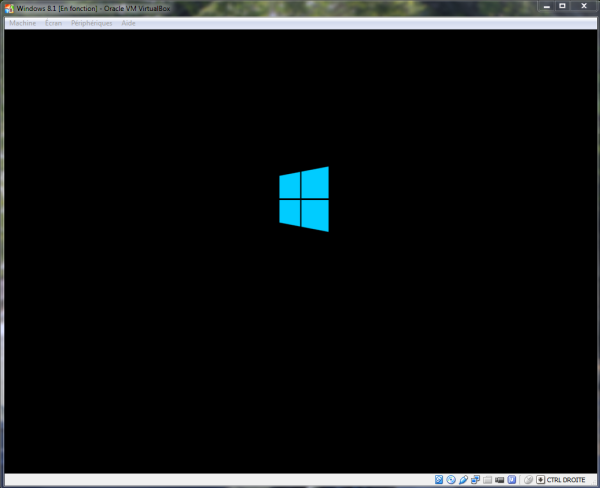Click the hard disk activity icon in status bar
600x488 pixels.
439,480
